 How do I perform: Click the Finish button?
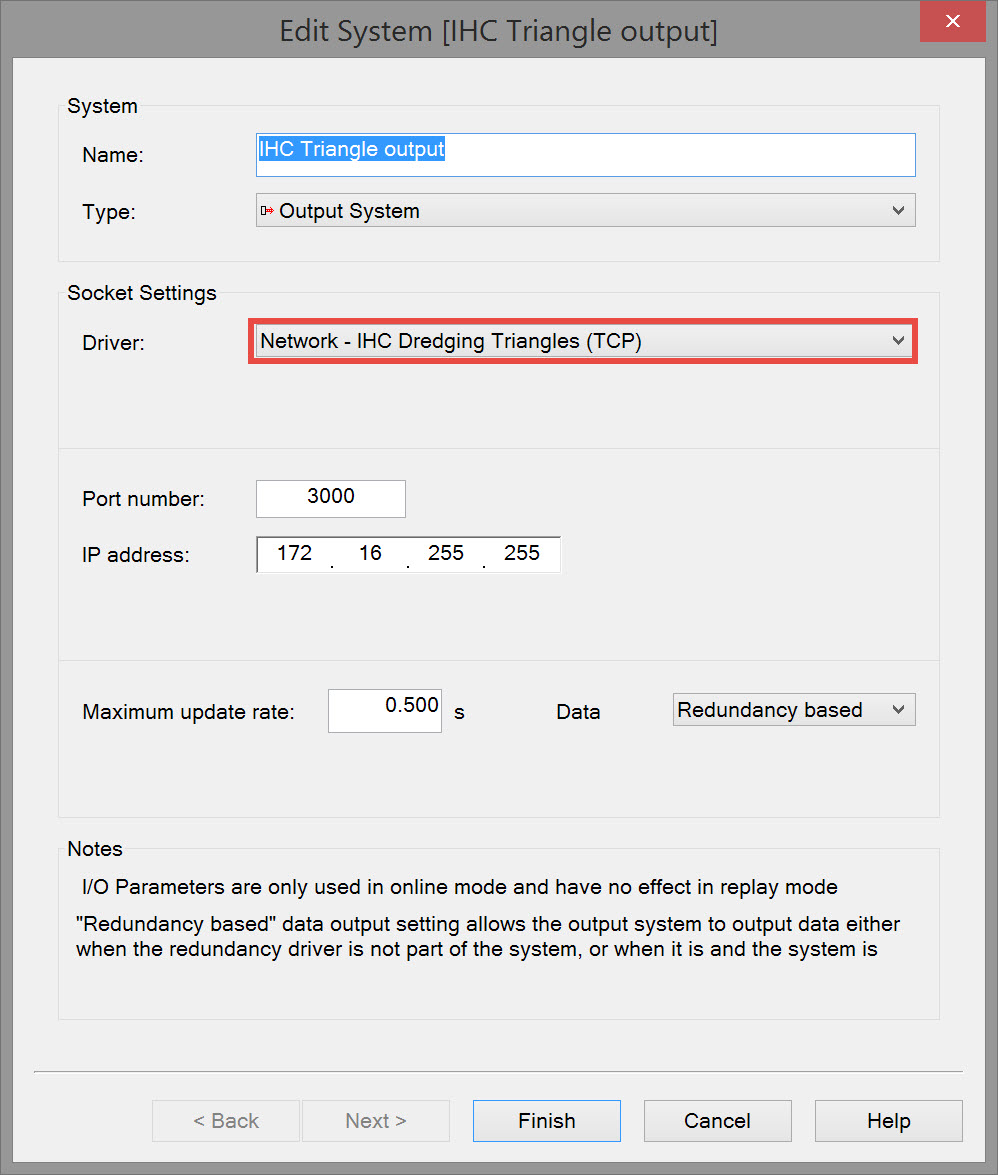(546, 1121)
